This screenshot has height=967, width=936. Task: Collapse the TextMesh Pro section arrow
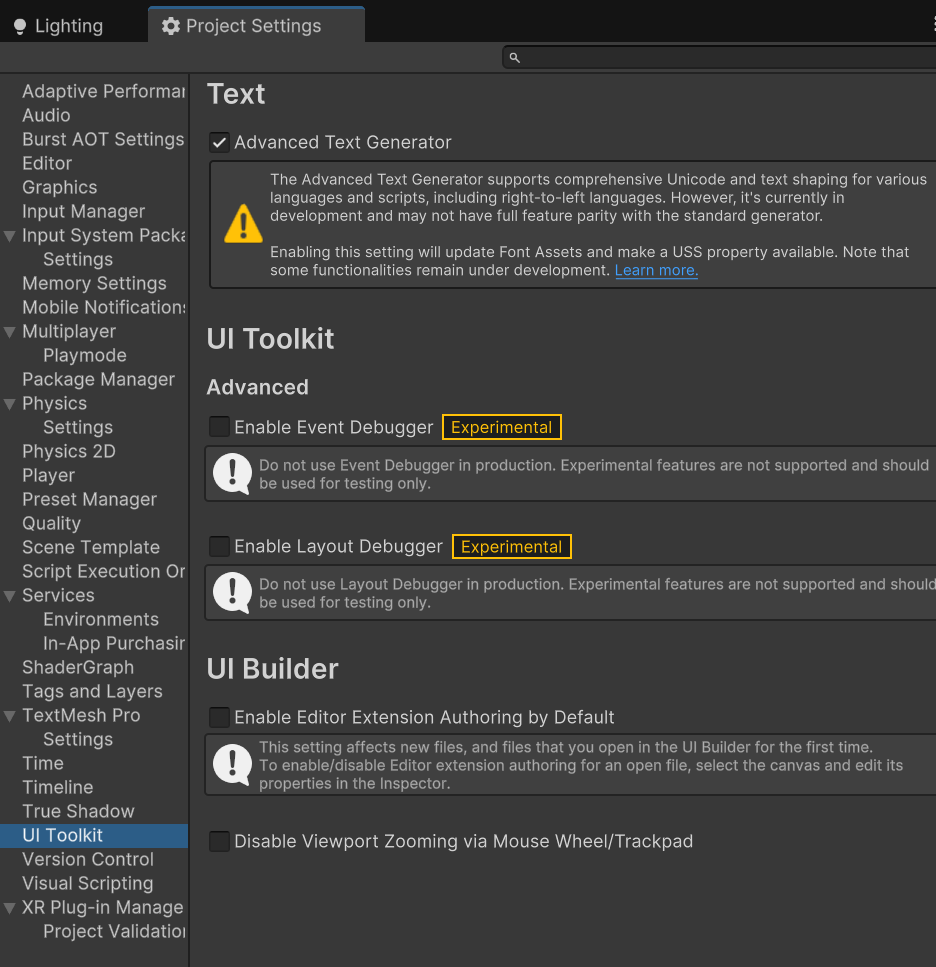point(10,716)
